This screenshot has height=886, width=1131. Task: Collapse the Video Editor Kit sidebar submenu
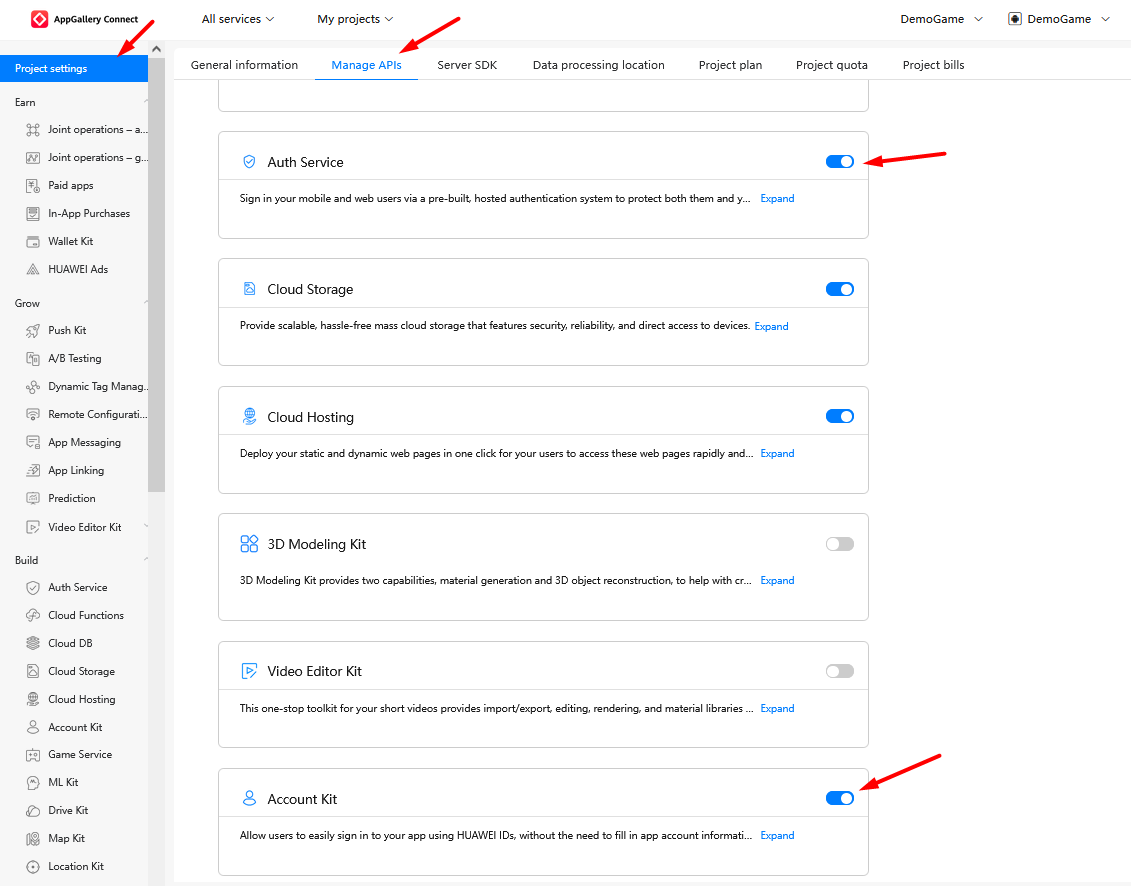144,527
